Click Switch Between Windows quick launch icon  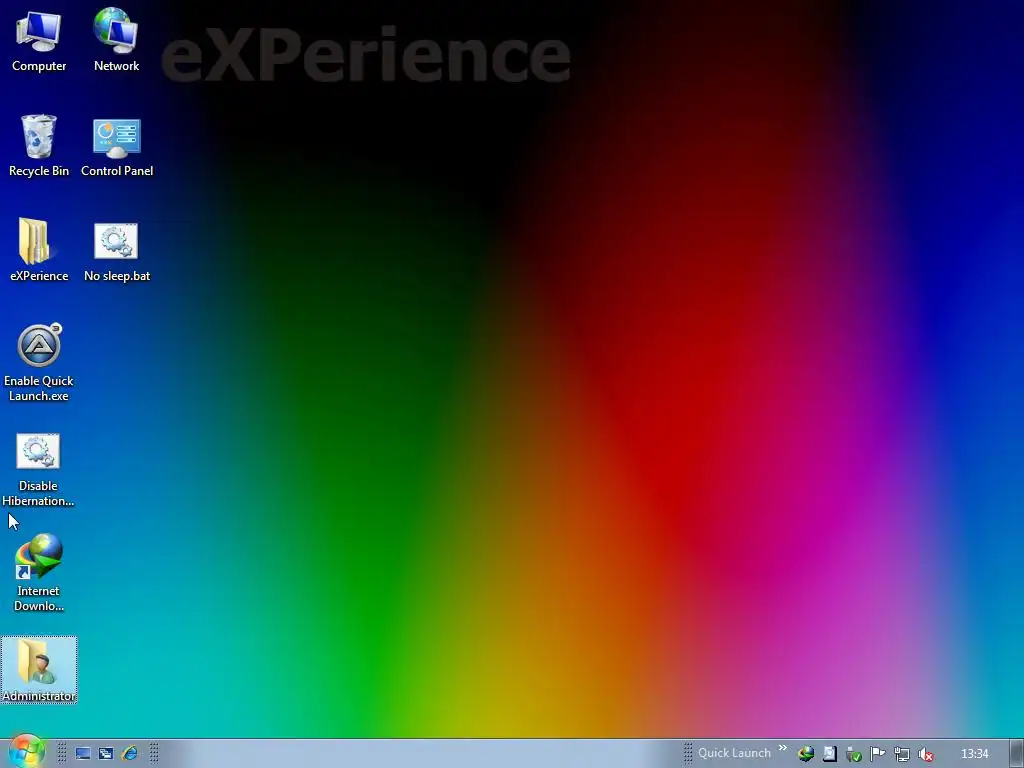pyautogui.click(x=106, y=754)
